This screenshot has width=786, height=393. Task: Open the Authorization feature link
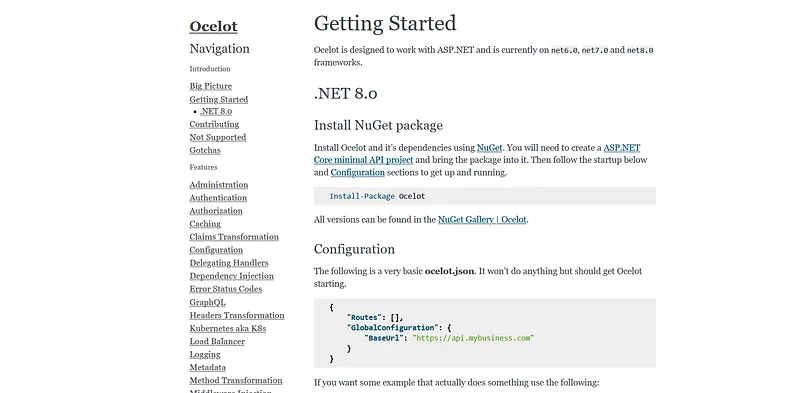tap(216, 211)
